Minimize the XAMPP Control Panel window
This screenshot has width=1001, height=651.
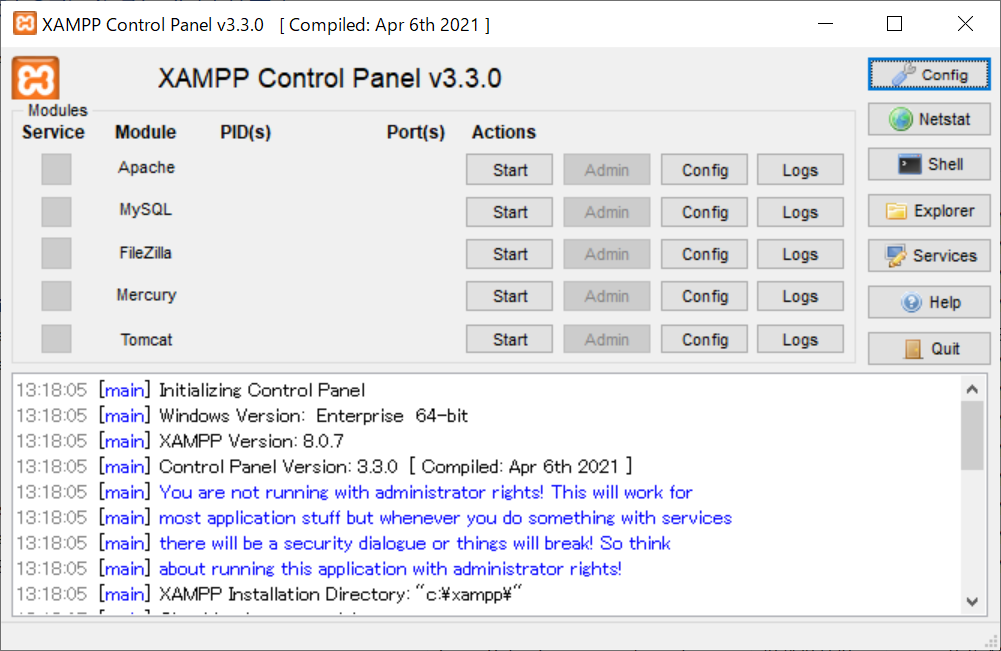825,24
